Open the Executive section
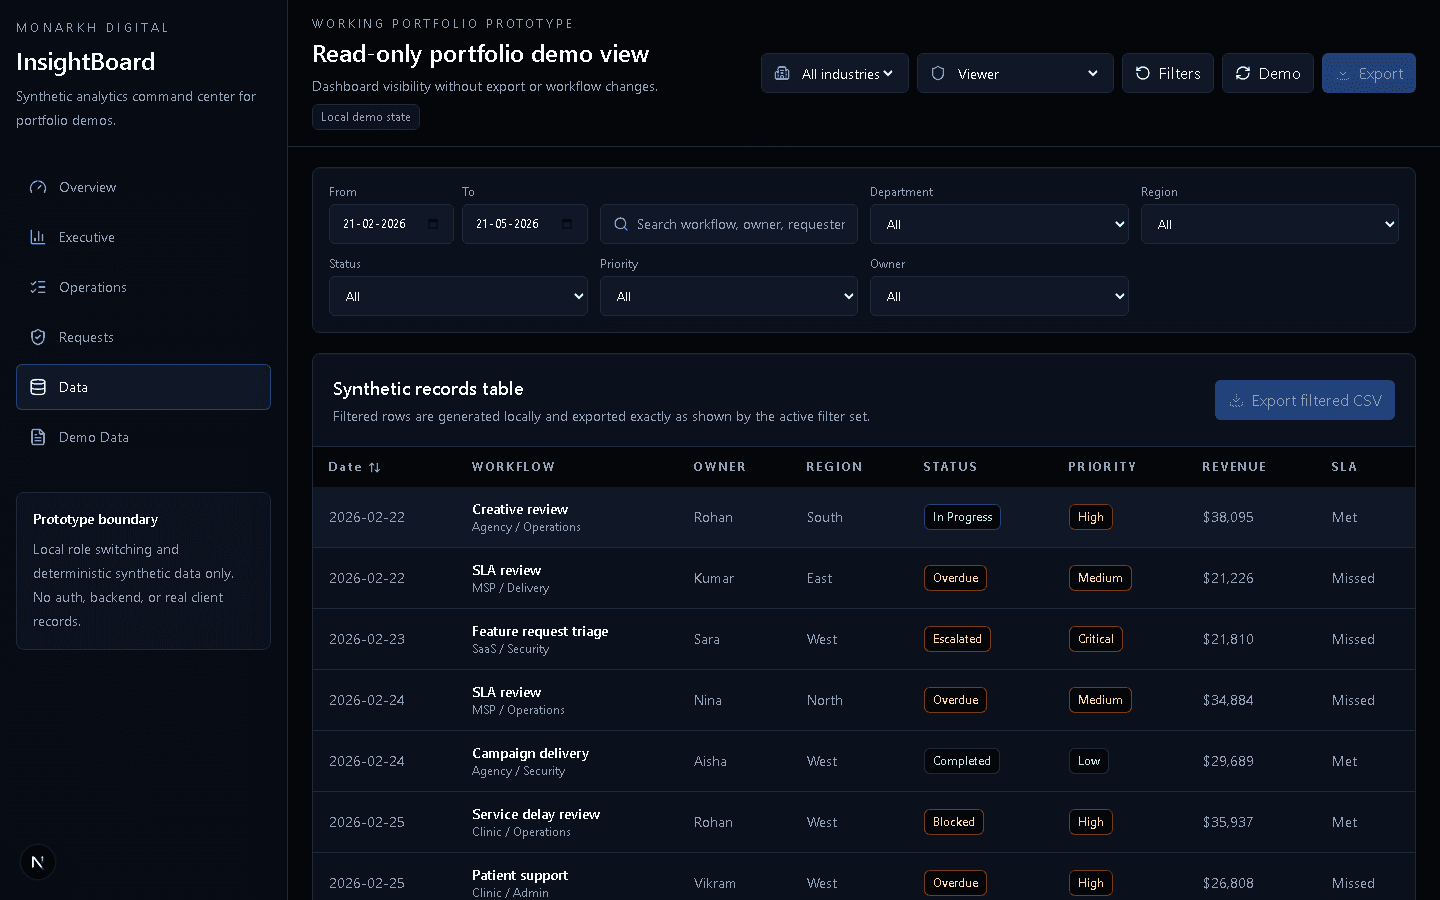 pyautogui.click(x=143, y=237)
